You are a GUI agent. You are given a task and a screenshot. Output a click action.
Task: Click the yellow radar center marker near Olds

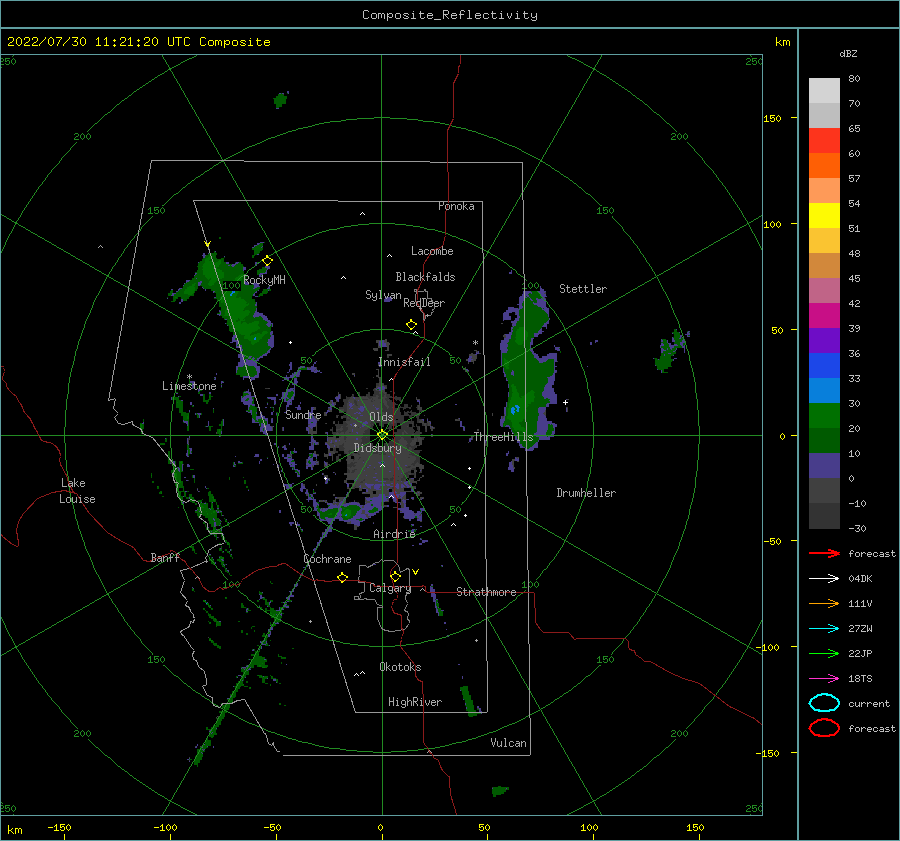382,435
